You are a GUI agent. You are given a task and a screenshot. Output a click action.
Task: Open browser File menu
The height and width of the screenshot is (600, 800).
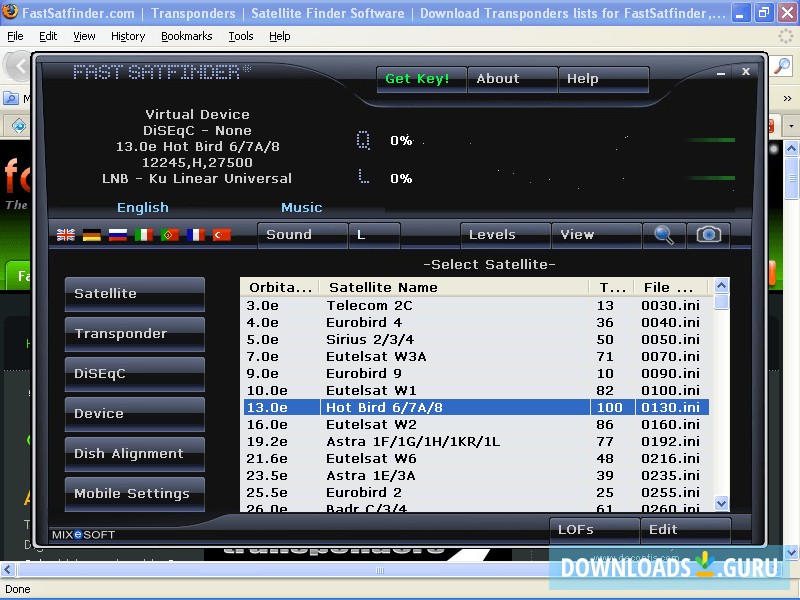pos(15,36)
